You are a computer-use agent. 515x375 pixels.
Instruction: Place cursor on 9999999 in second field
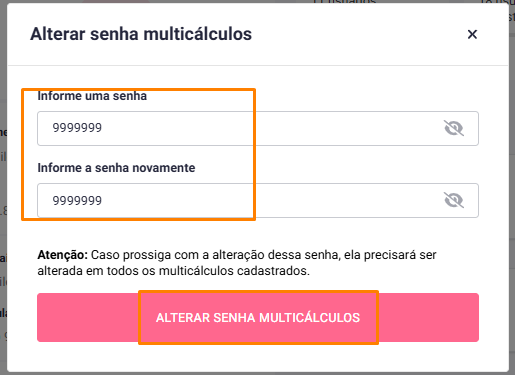point(77,200)
